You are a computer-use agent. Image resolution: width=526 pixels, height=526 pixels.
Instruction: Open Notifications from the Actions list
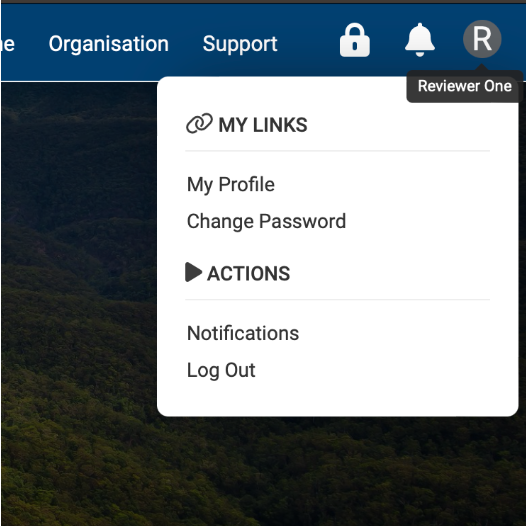tap(243, 333)
